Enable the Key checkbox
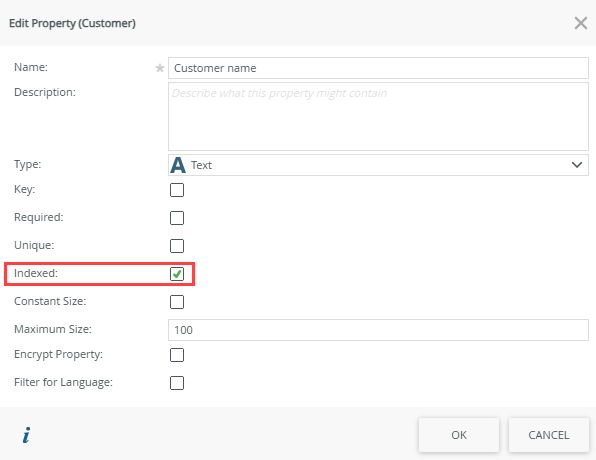 pos(177,190)
